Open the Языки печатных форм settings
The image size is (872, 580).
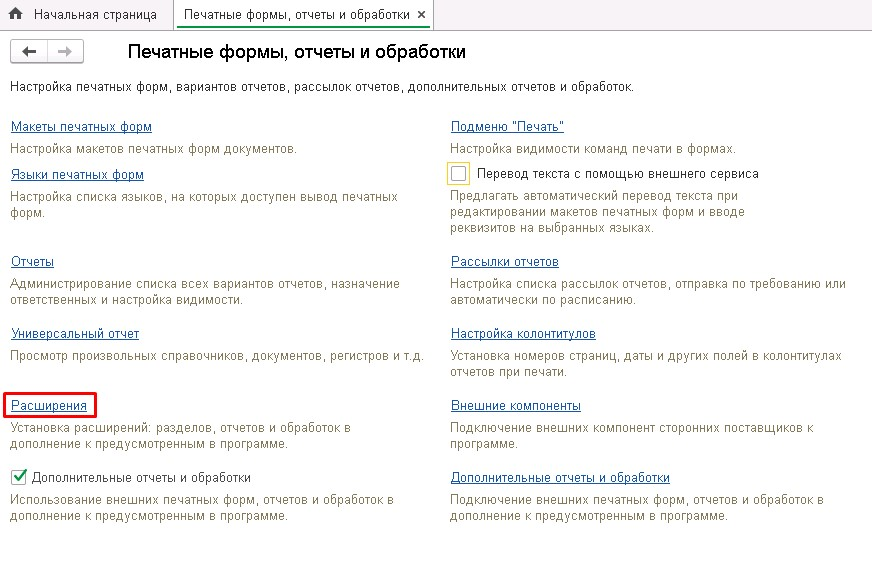coord(77,175)
